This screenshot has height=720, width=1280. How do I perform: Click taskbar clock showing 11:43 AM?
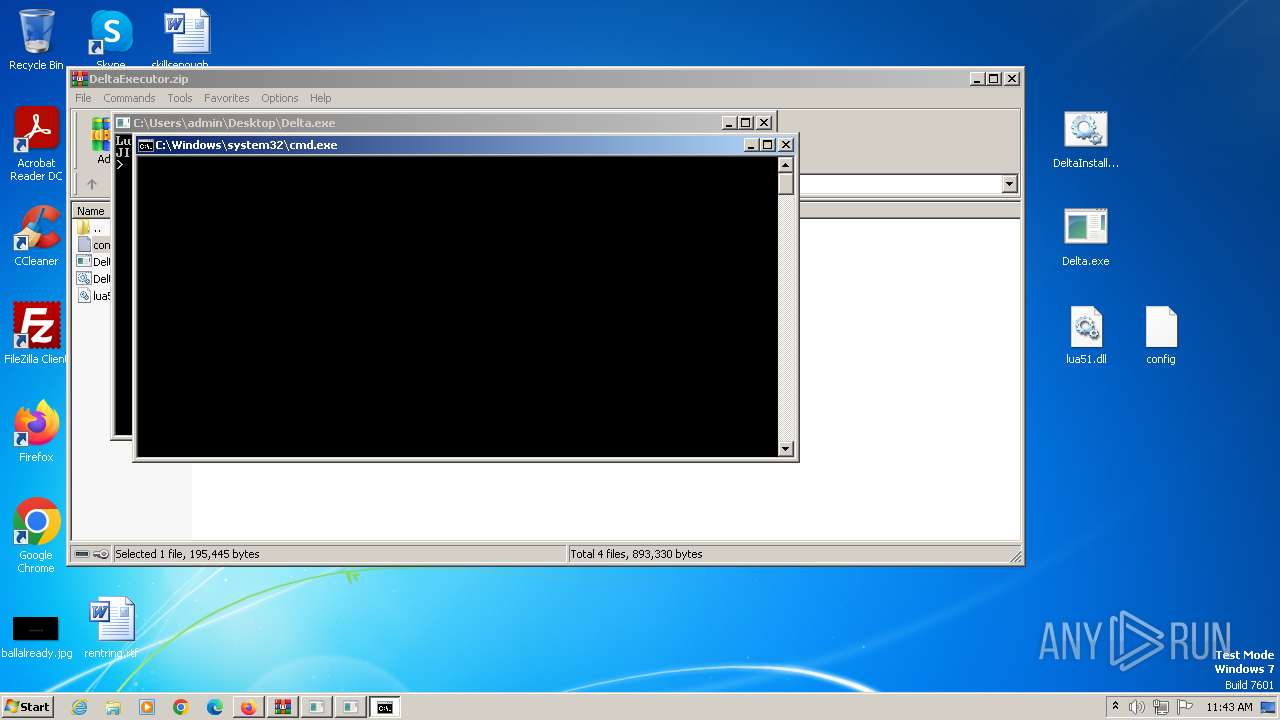pos(1229,707)
